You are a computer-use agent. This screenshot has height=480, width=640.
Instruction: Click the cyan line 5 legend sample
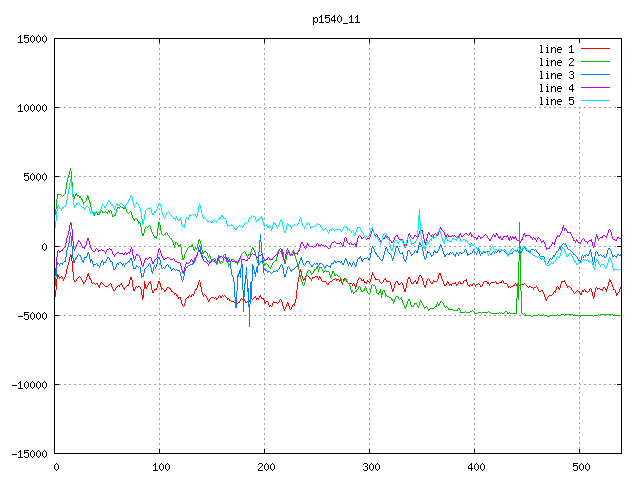pos(595,101)
